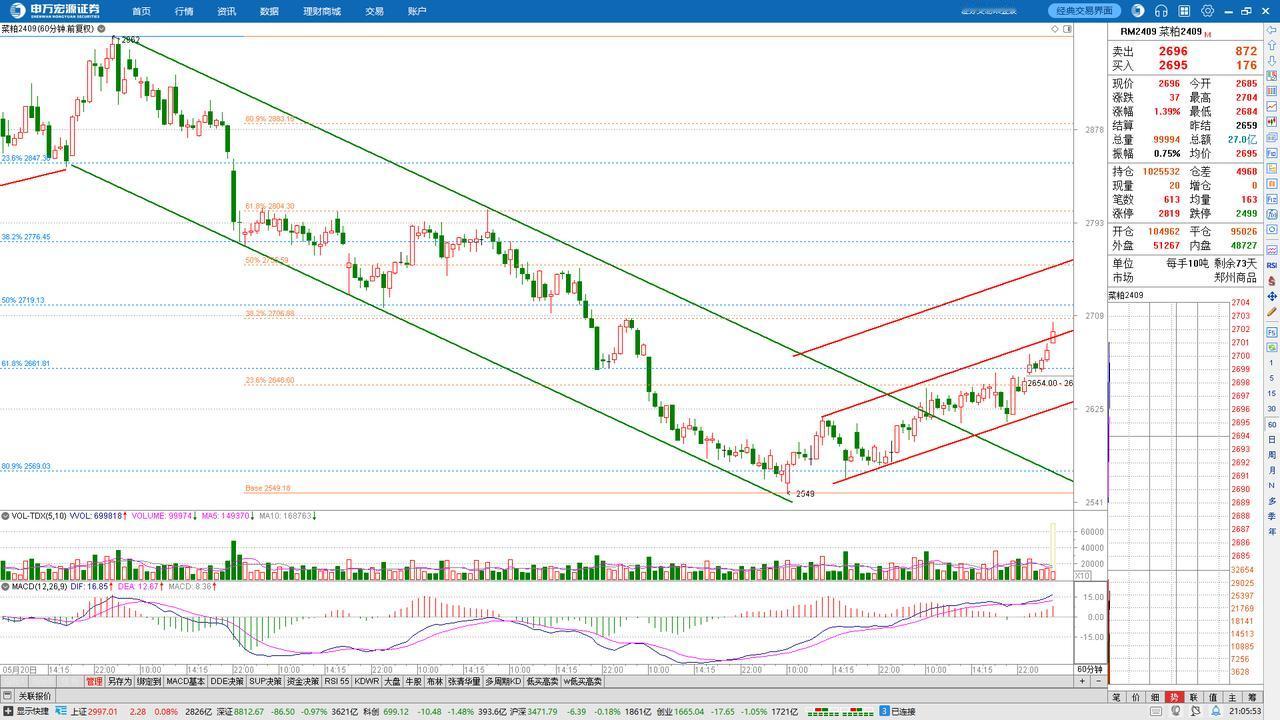The height and width of the screenshot is (720, 1280).
Task: Select the 60 minute period
Action: point(1271,425)
